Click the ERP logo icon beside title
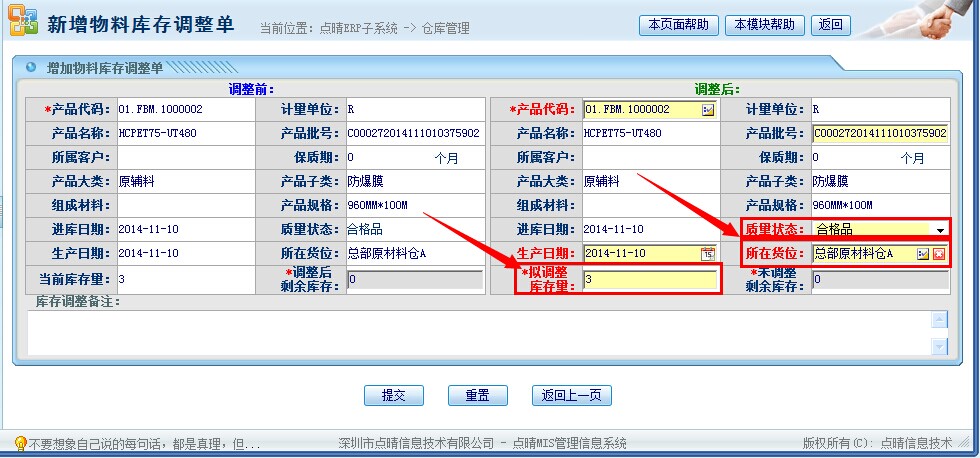This screenshot has height=458, width=980. [x=22, y=23]
